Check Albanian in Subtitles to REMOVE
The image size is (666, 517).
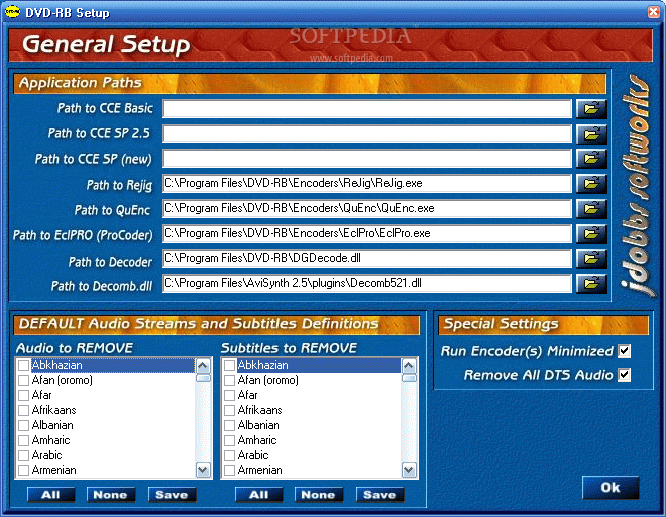click(230, 425)
